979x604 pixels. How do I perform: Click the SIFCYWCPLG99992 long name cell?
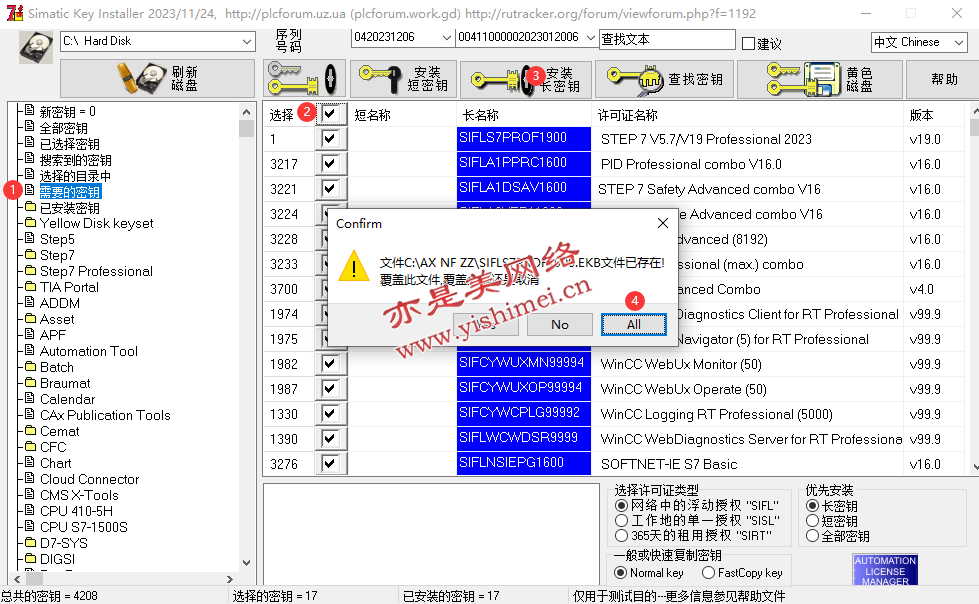tap(523, 413)
